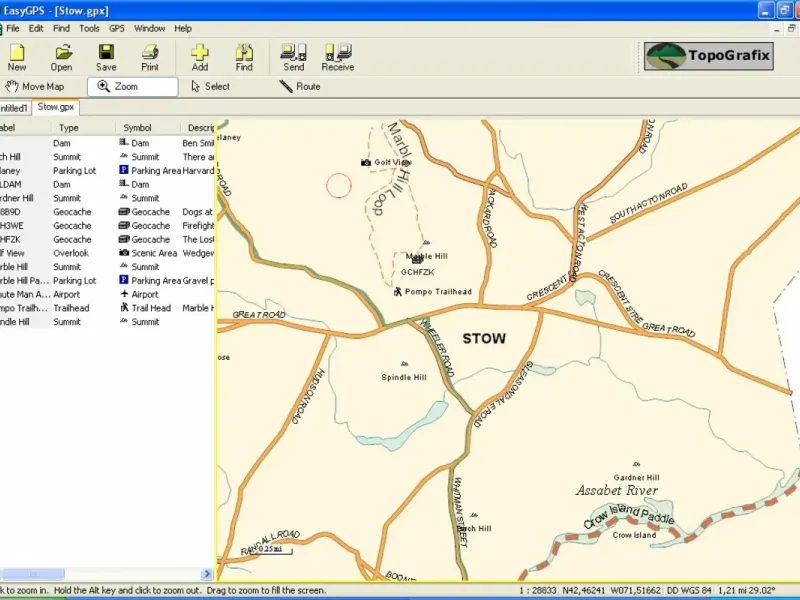Image resolution: width=800 pixels, height=600 pixels.
Task: Open the File menu
Action: (x=13, y=29)
